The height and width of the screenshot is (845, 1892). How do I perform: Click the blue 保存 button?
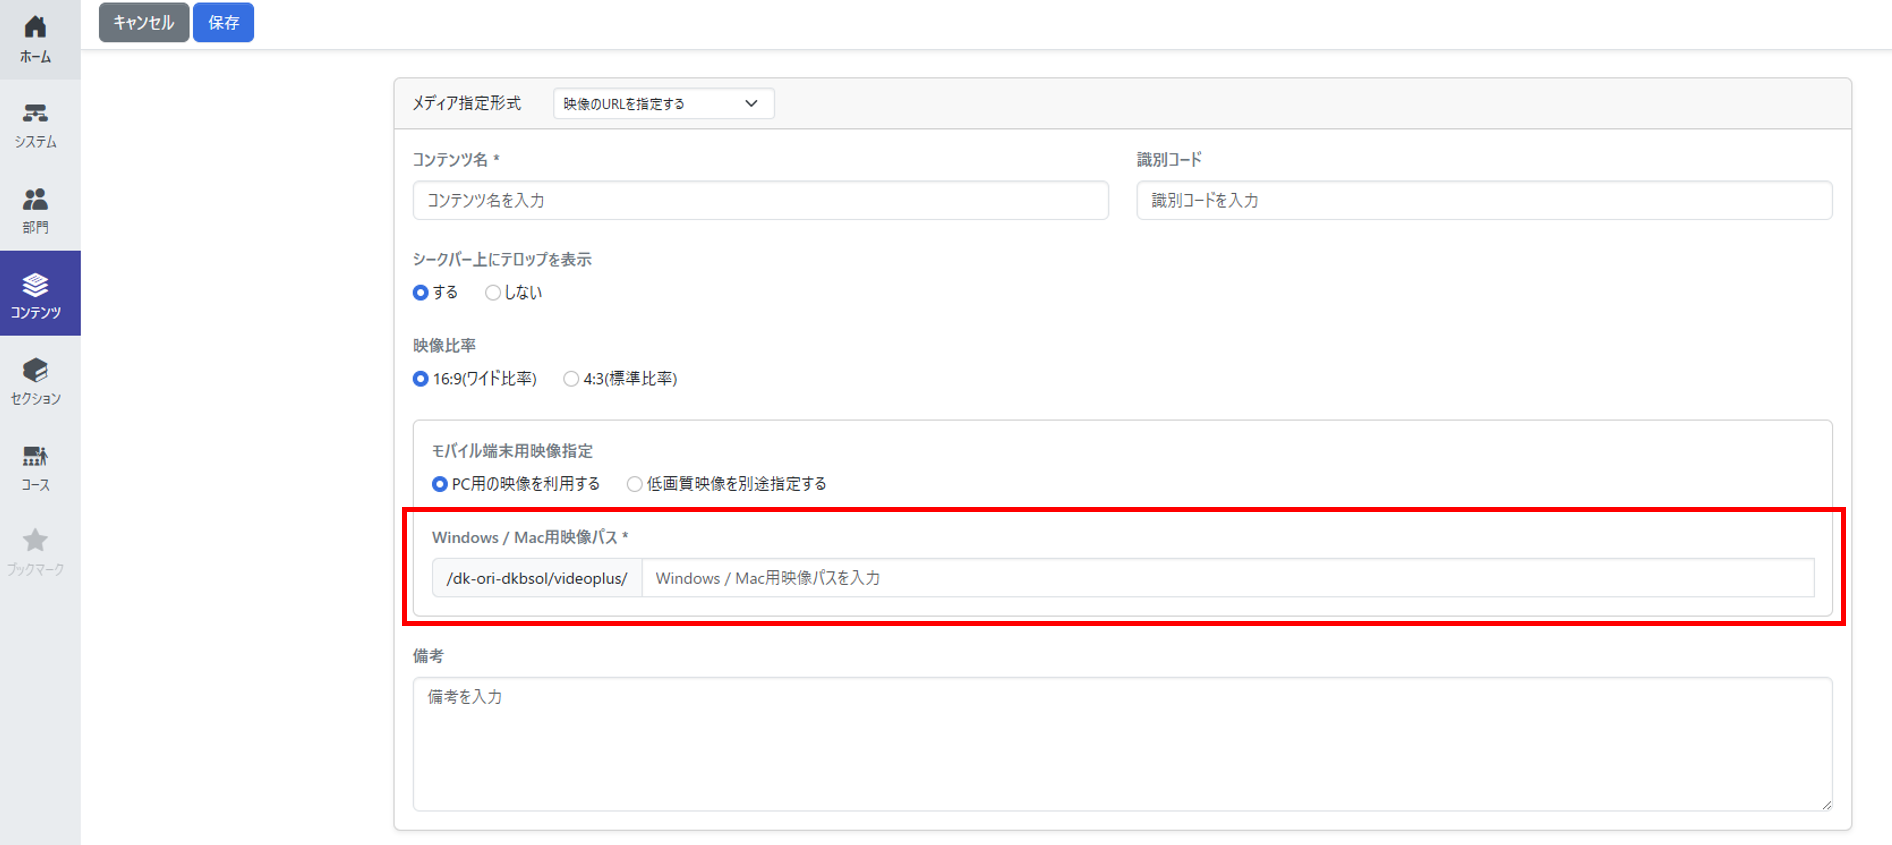[223, 22]
